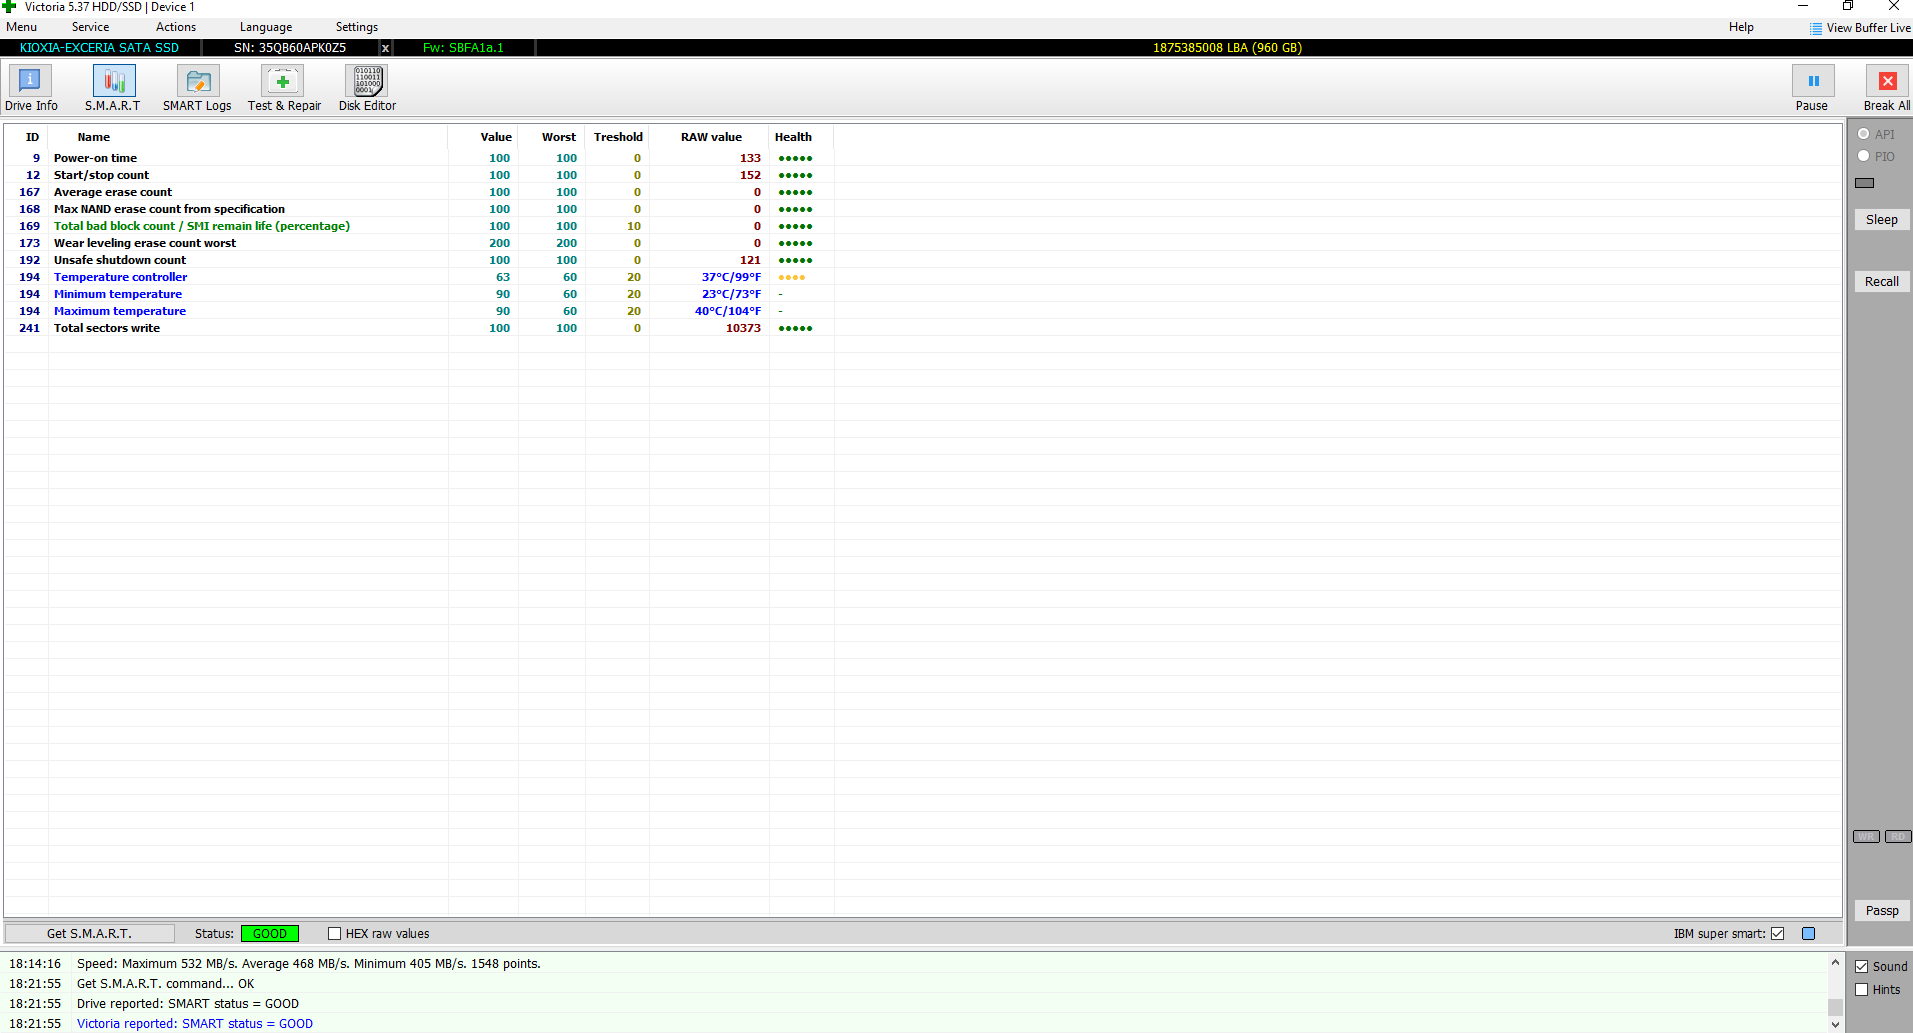Open the Menu menu
Image resolution: width=1913 pixels, height=1033 pixels.
click(21, 27)
